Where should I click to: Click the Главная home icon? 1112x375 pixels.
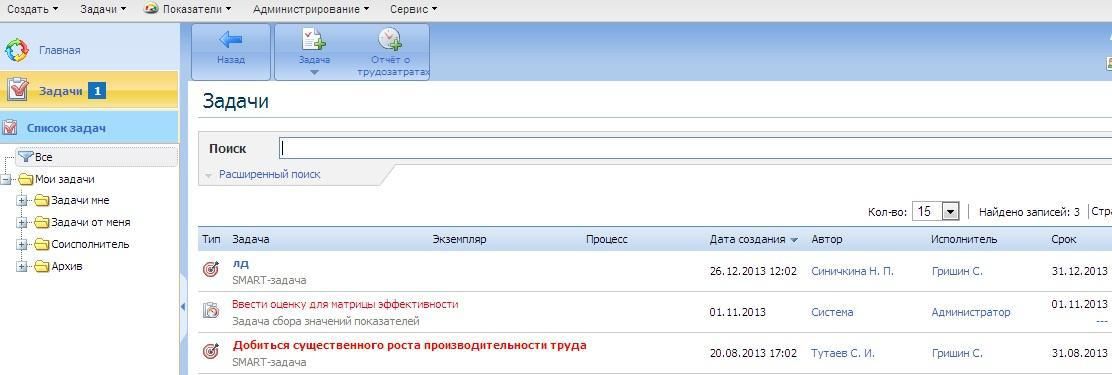coord(16,50)
